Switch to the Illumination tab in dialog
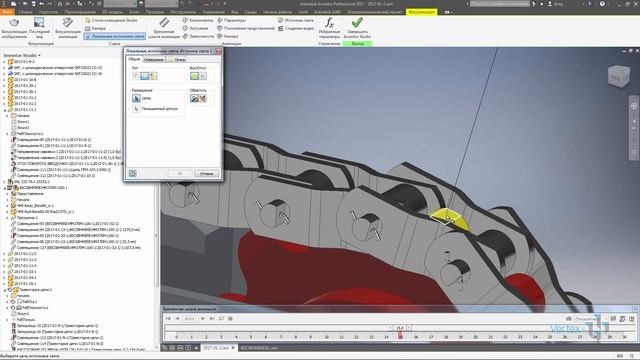 pos(153,60)
